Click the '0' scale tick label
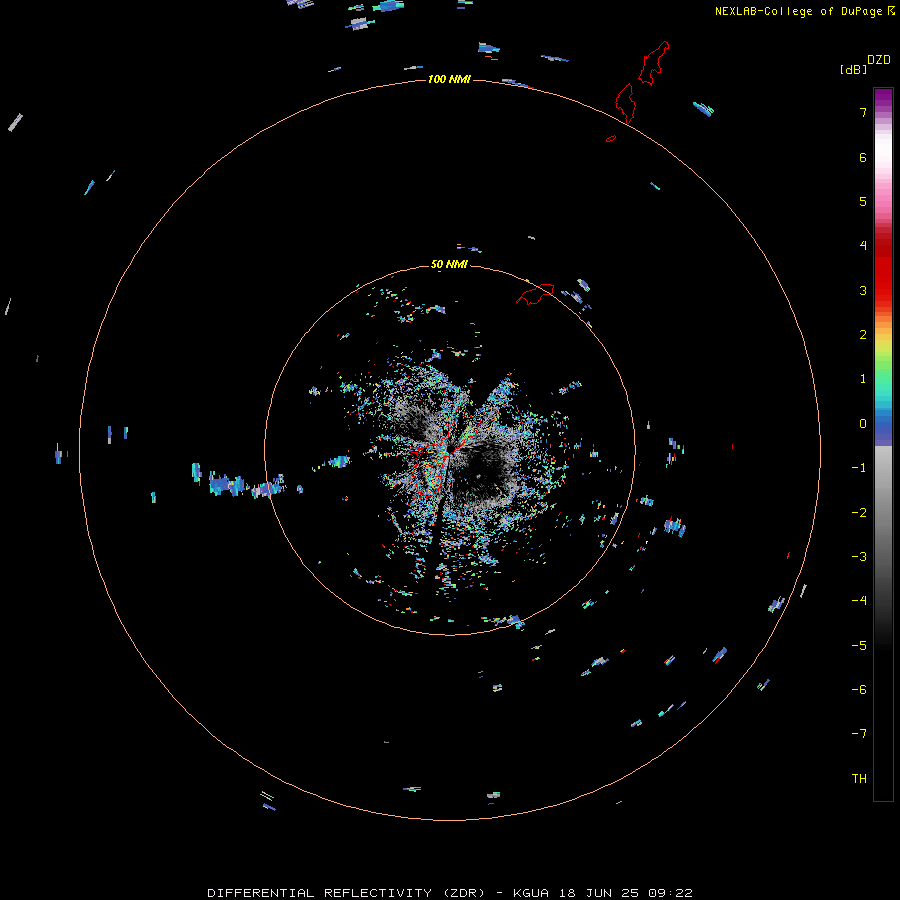900x900 pixels. pyautogui.click(x=862, y=424)
